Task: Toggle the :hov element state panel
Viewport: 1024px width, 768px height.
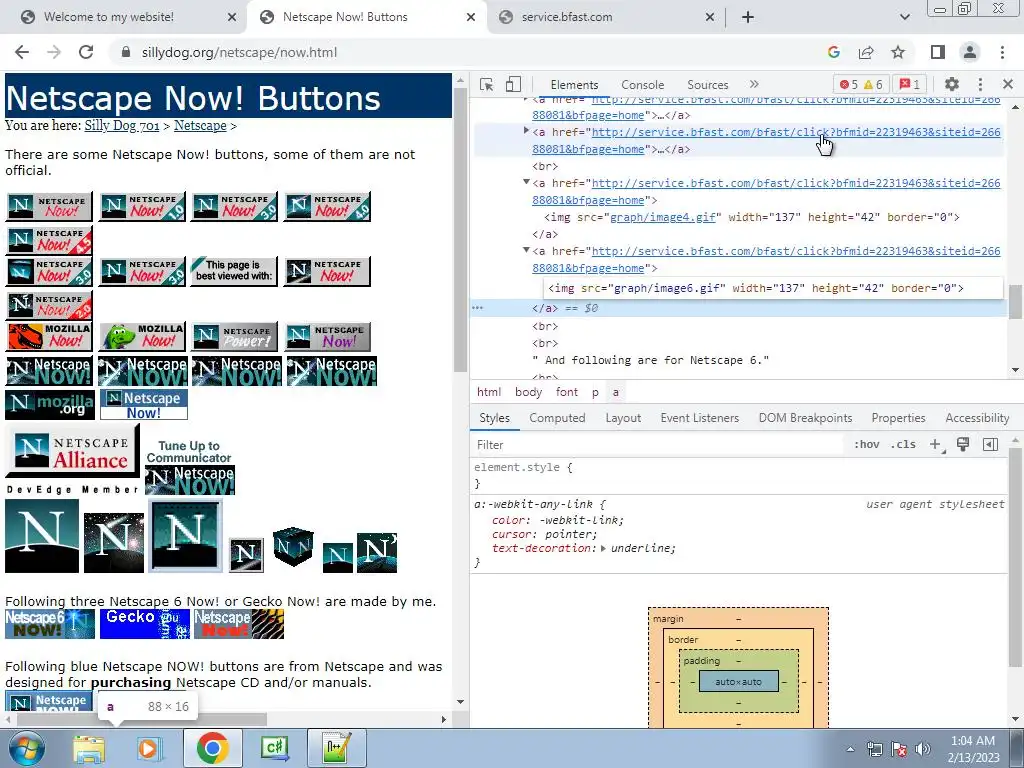Action: (x=867, y=445)
